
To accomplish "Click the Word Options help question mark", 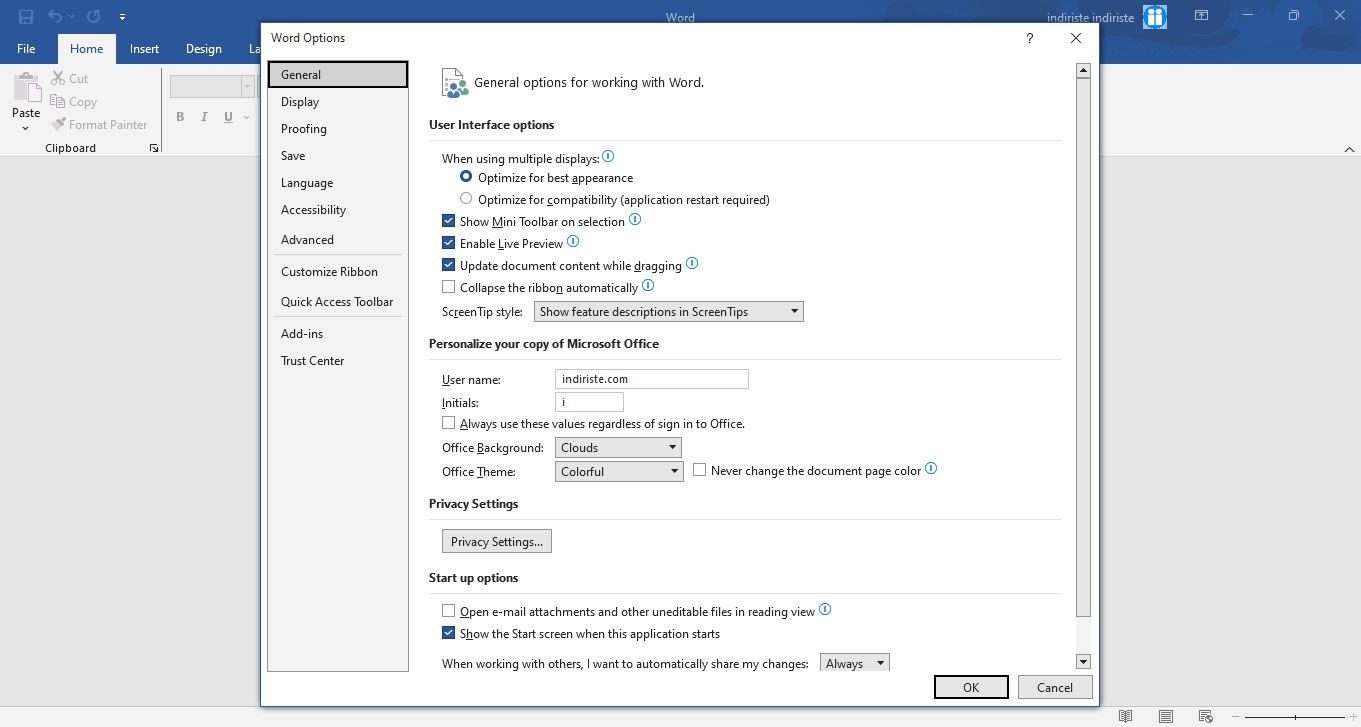I will click(1030, 38).
